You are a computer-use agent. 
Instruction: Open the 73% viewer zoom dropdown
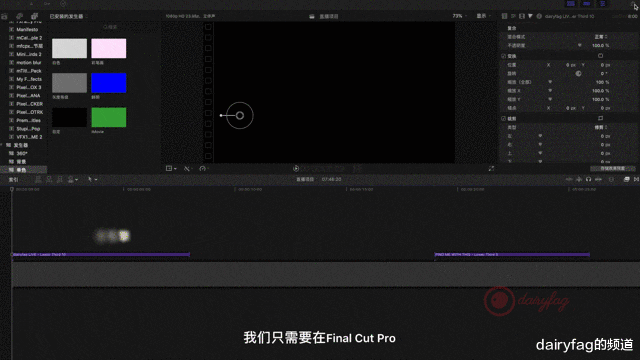point(460,16)
